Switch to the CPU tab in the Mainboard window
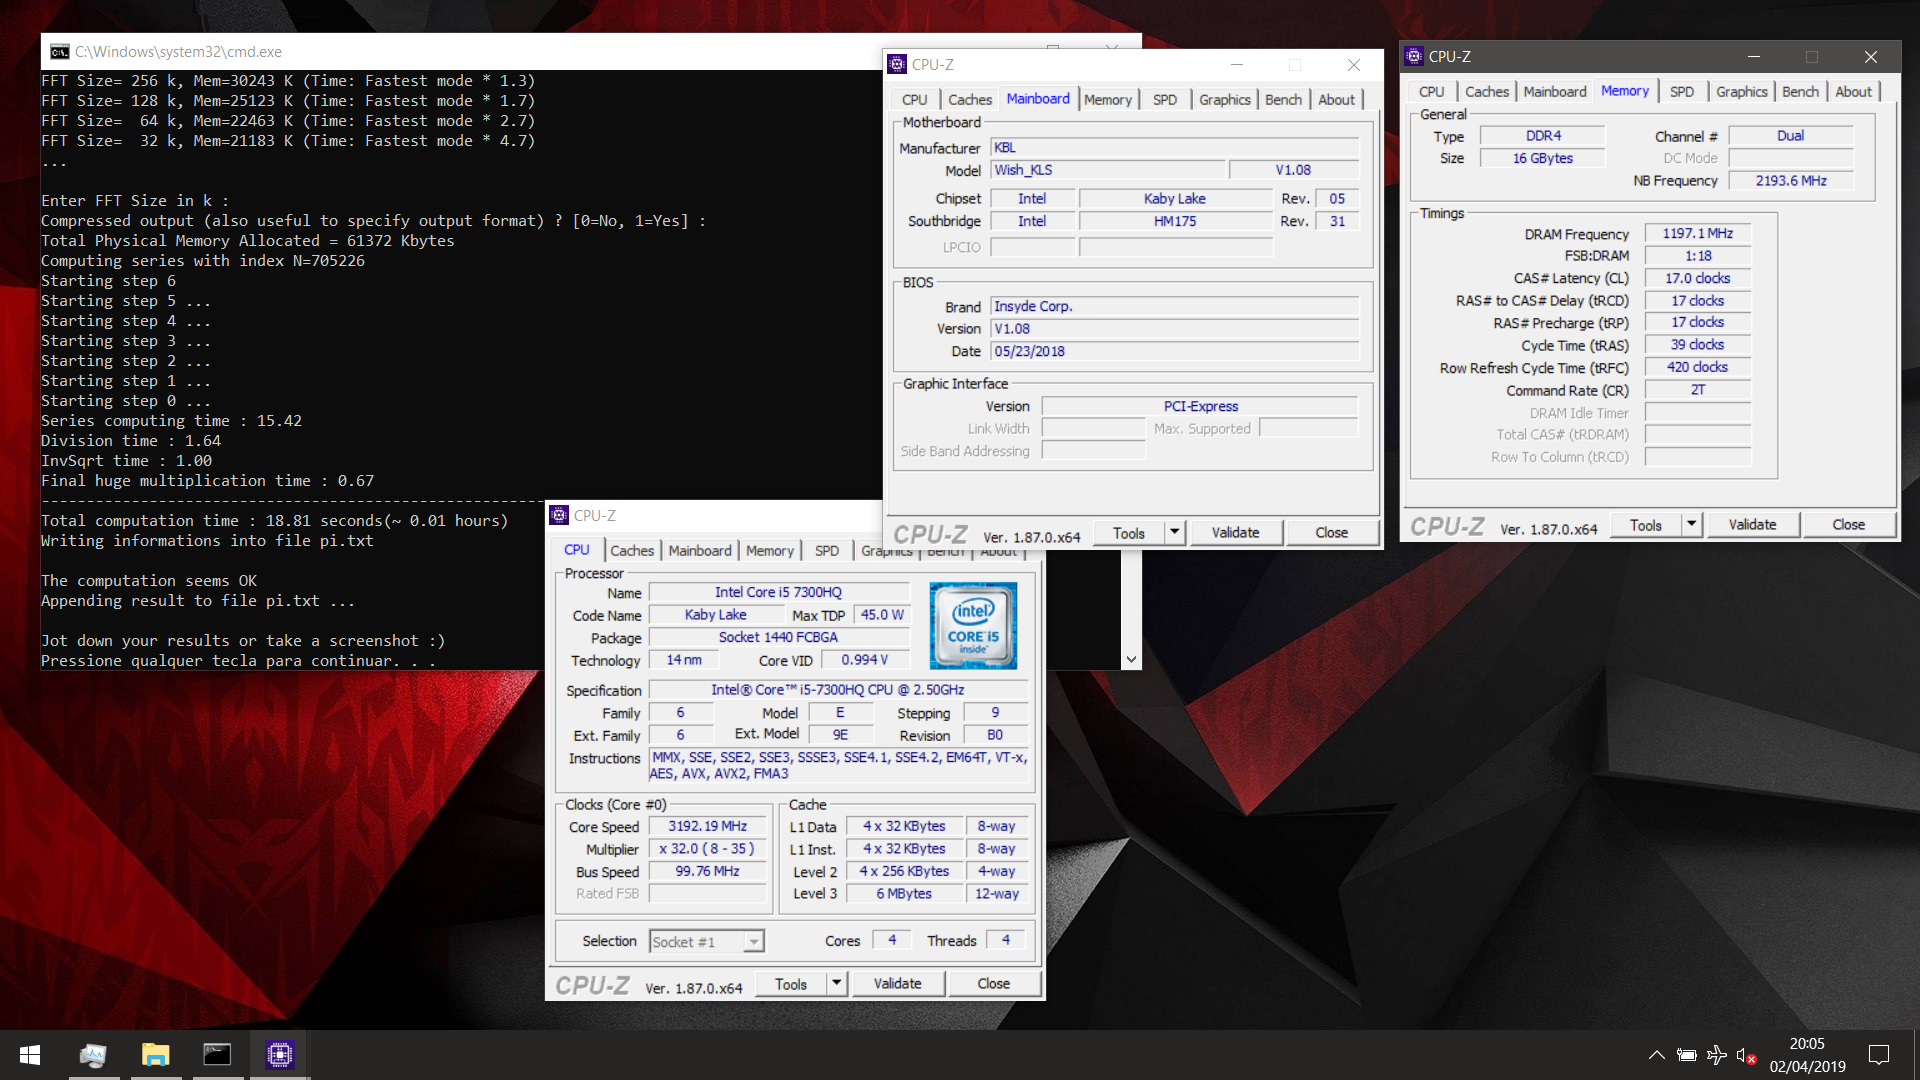The height and width of the screenshot is (1080, 1920). coord(914,99)
